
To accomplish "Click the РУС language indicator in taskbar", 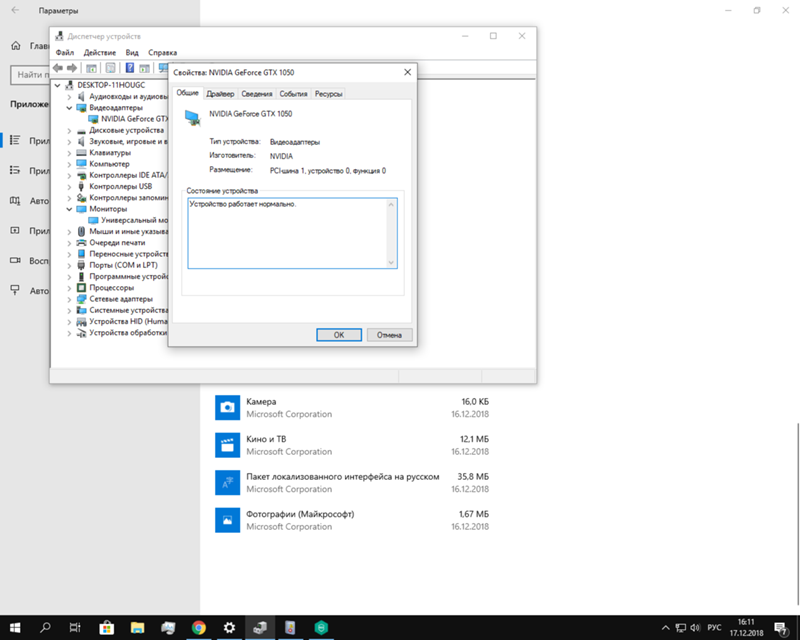I will tap(715, 628).
